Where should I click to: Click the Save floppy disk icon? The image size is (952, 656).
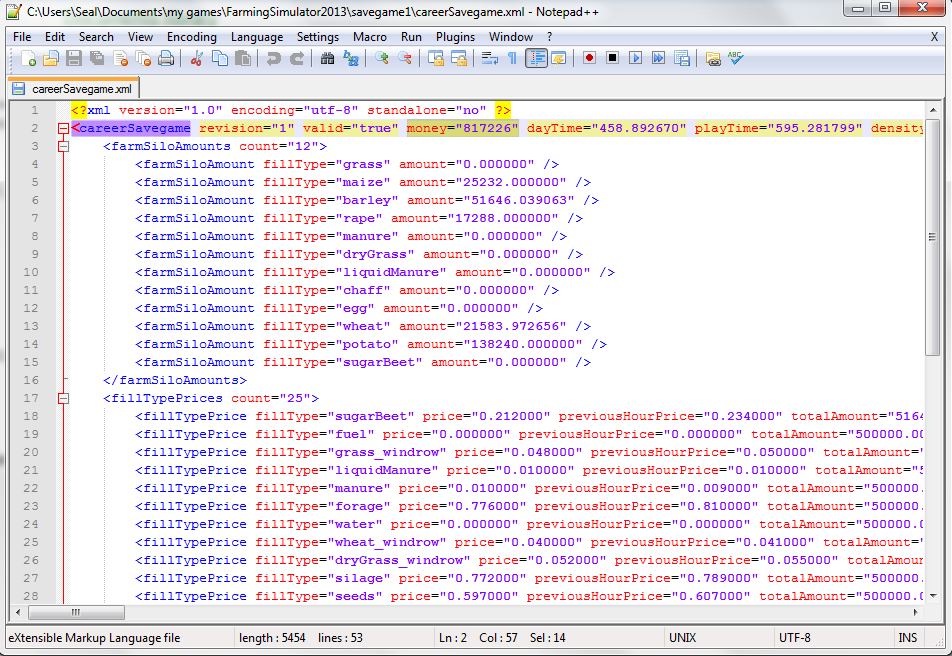(x=74, y=58)
